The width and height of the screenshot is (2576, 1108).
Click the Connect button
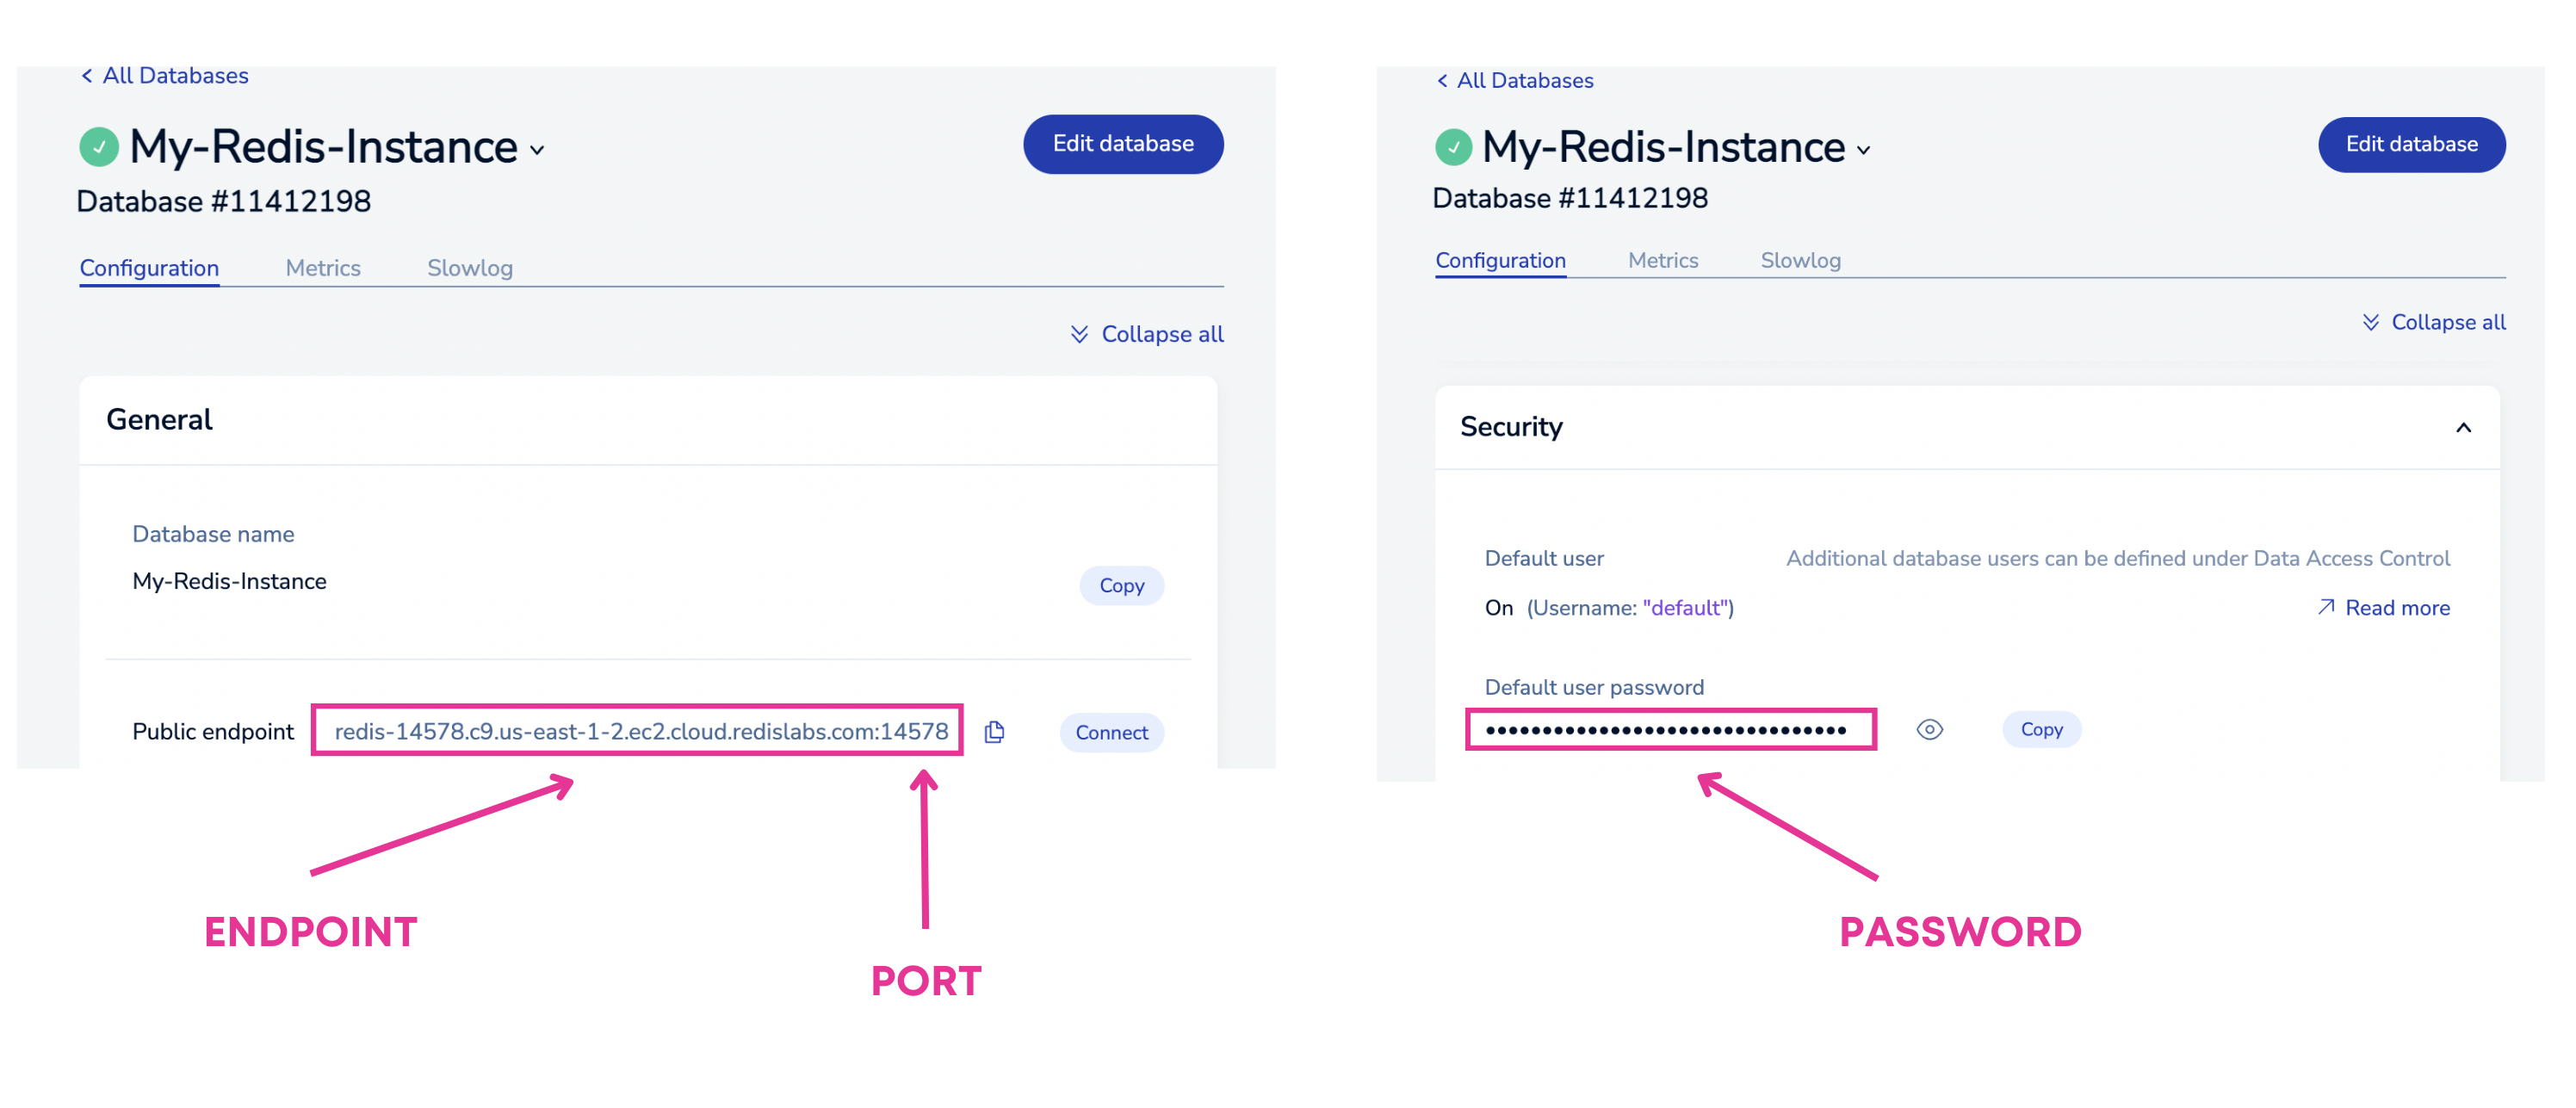(1111, 730)
